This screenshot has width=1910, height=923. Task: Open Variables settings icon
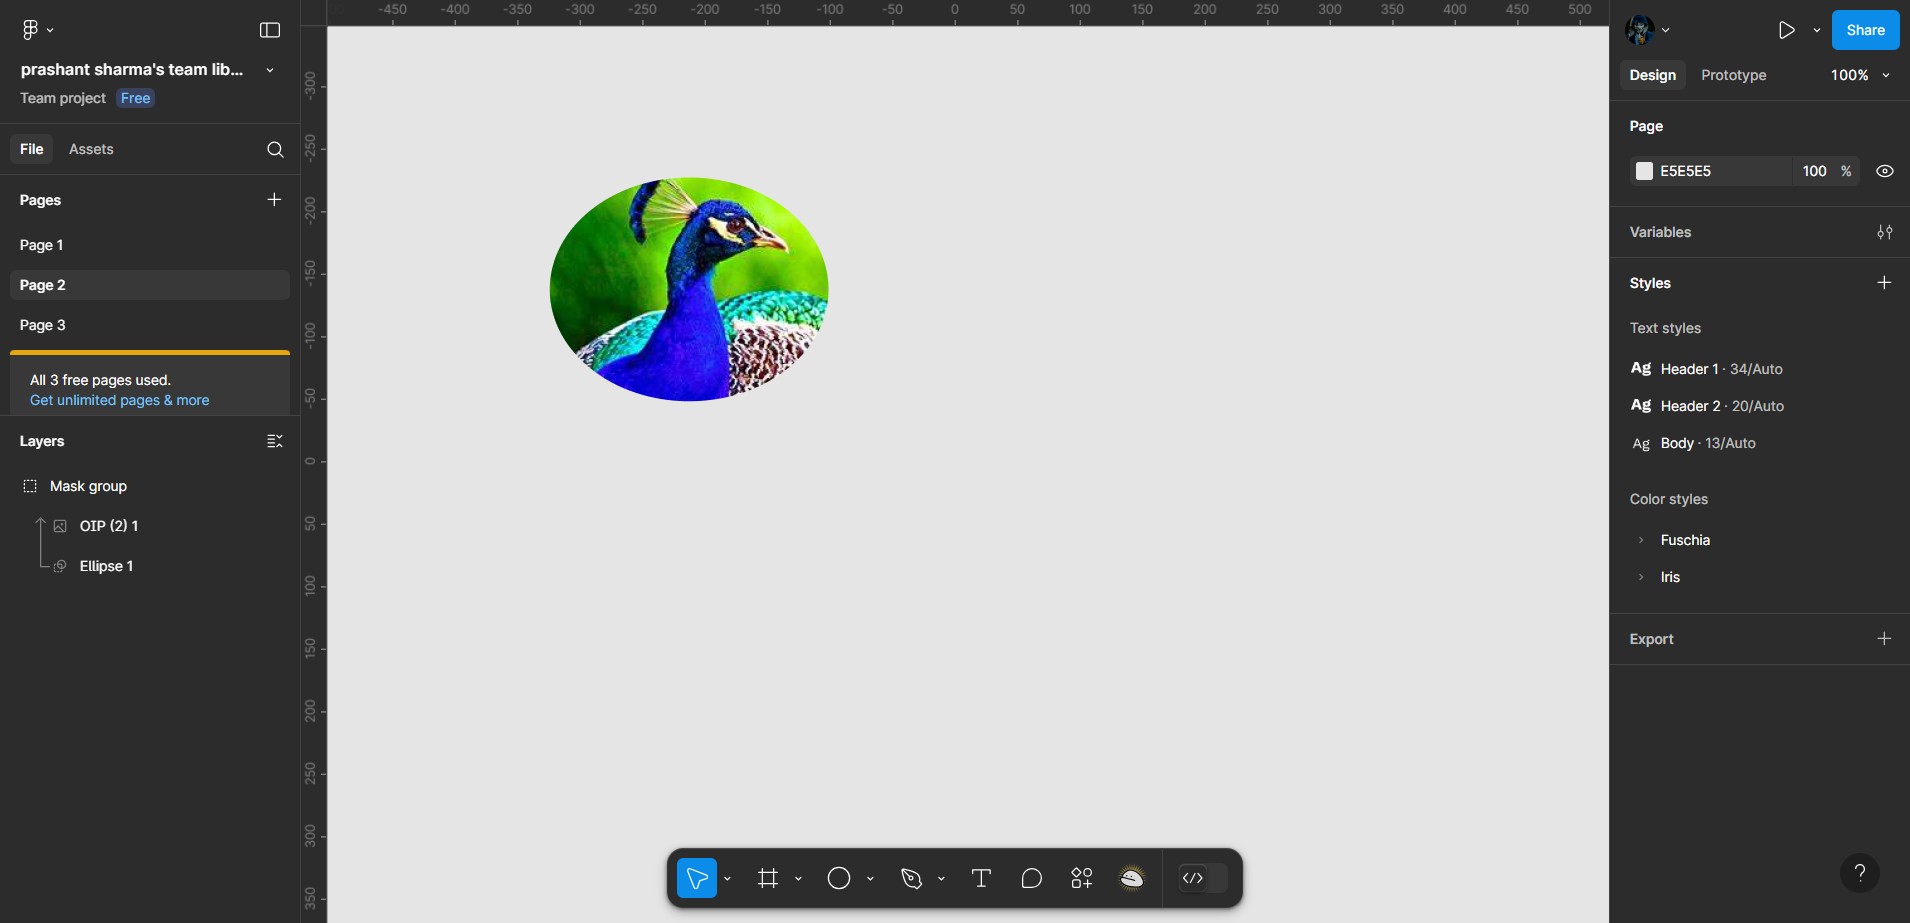pos(1884,232)
